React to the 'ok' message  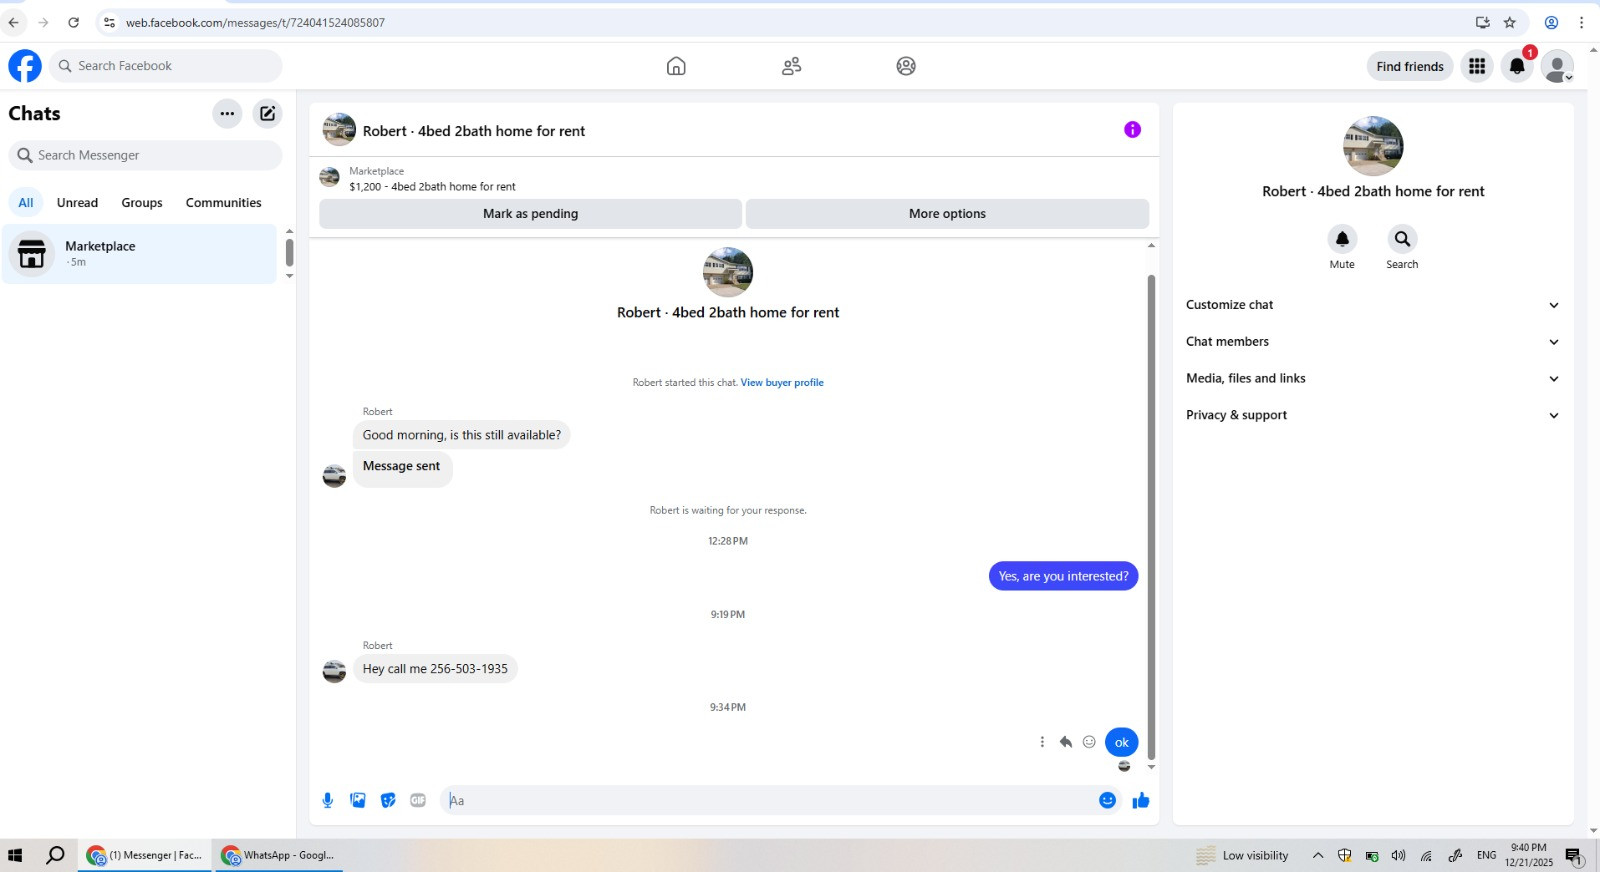(x=1089, y=742)
